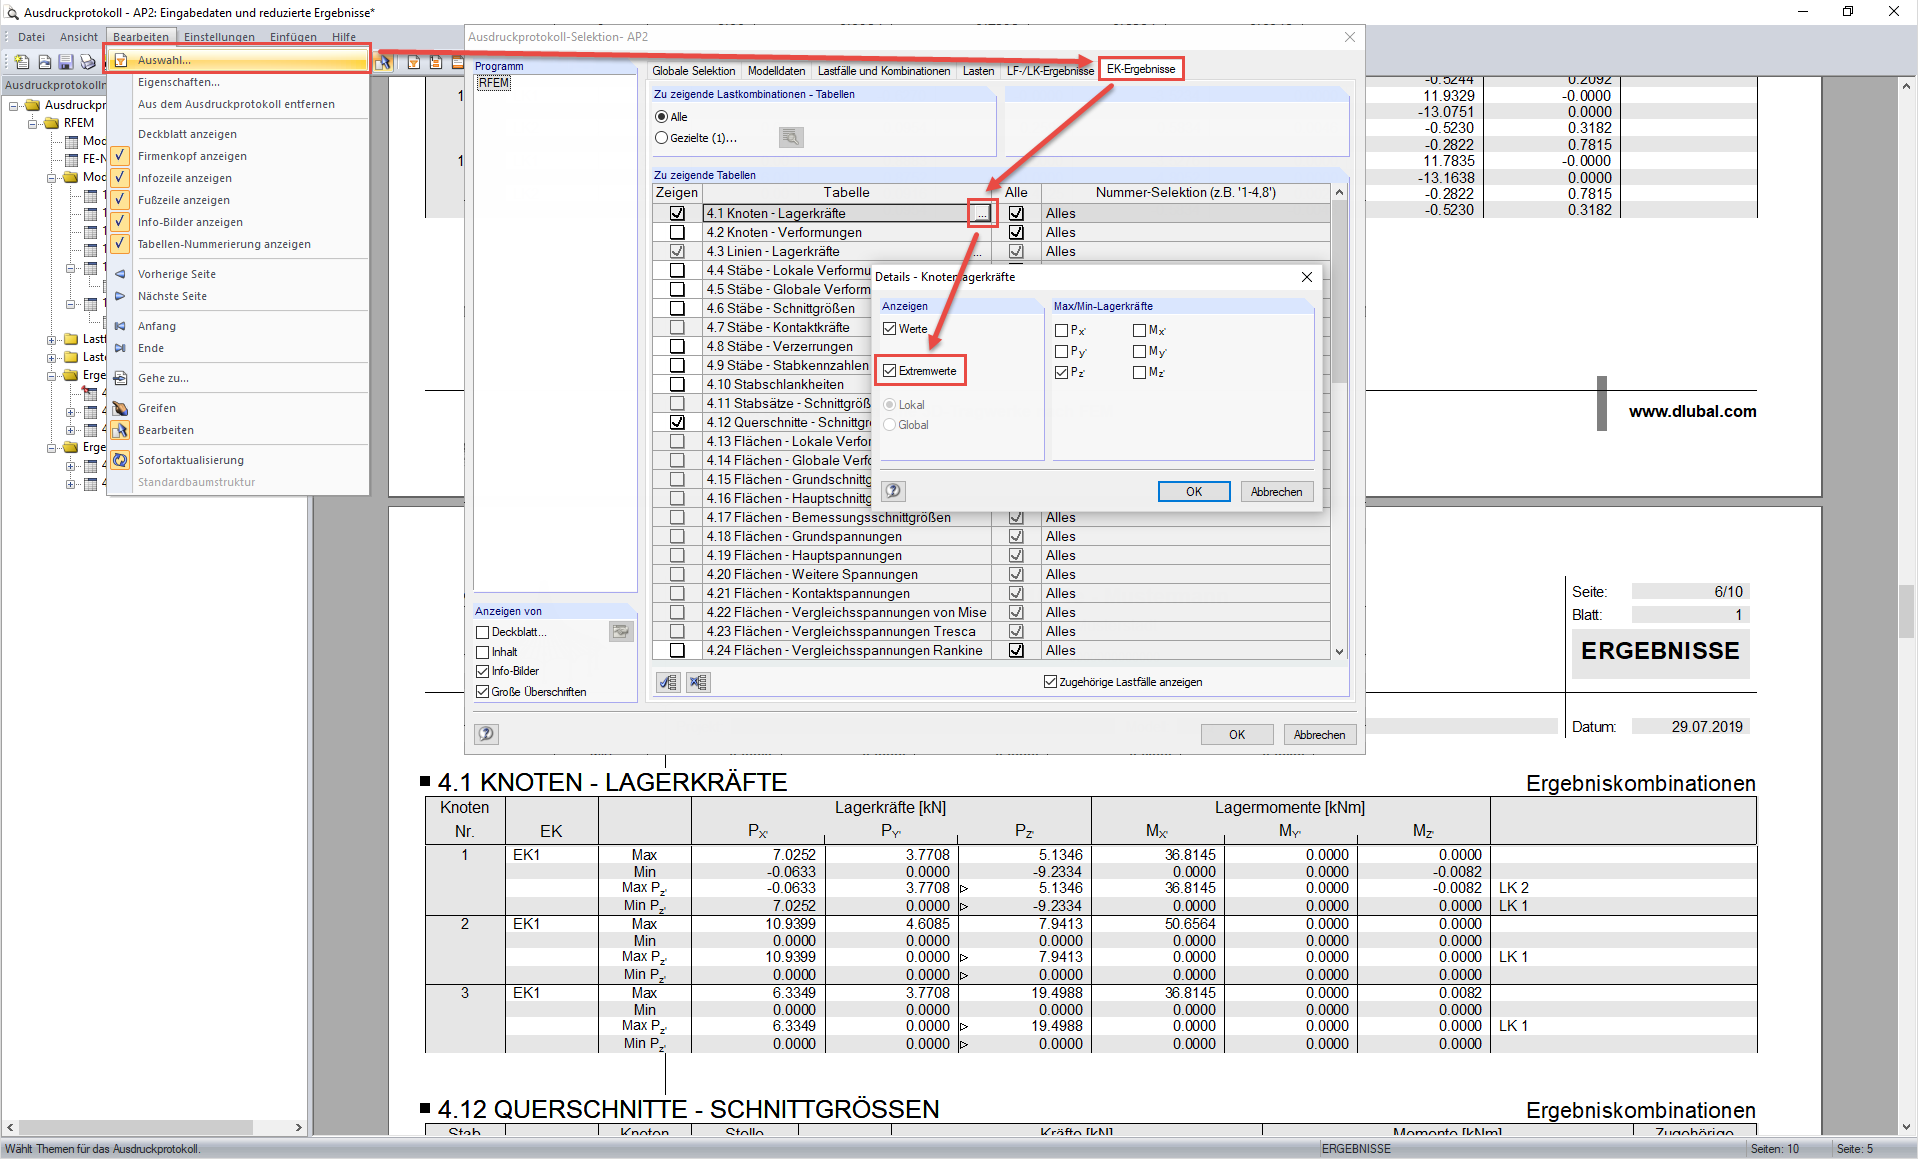Switch to Modelldaten tab
The image size is (1918, 1159).
point(777,71)
